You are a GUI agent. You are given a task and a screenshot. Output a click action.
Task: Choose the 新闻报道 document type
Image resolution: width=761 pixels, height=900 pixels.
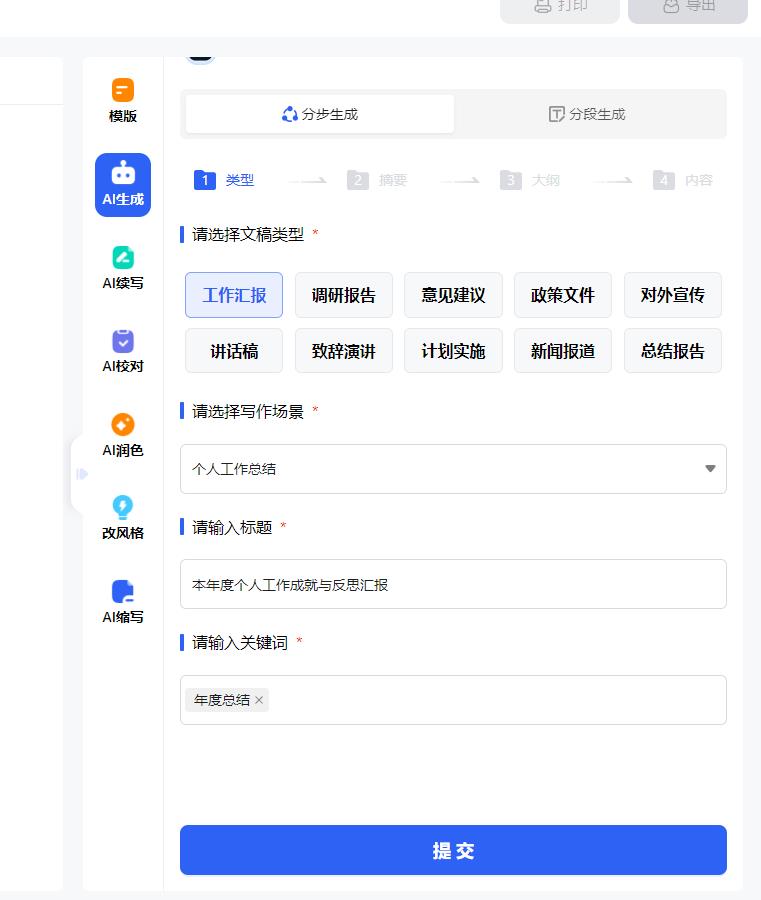tap(563, 351)
